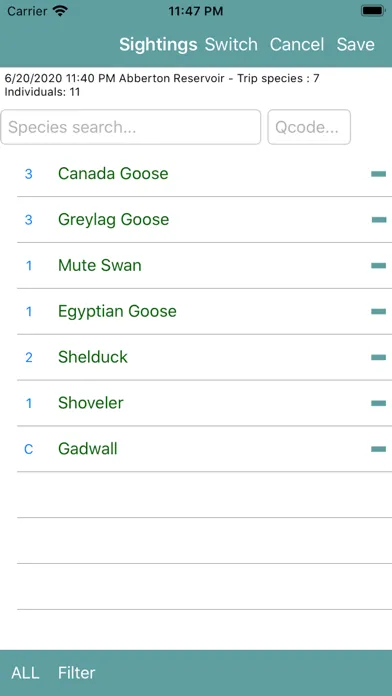Select the Sightings tab in header
The image size is (392, 696).
[158, 44]
